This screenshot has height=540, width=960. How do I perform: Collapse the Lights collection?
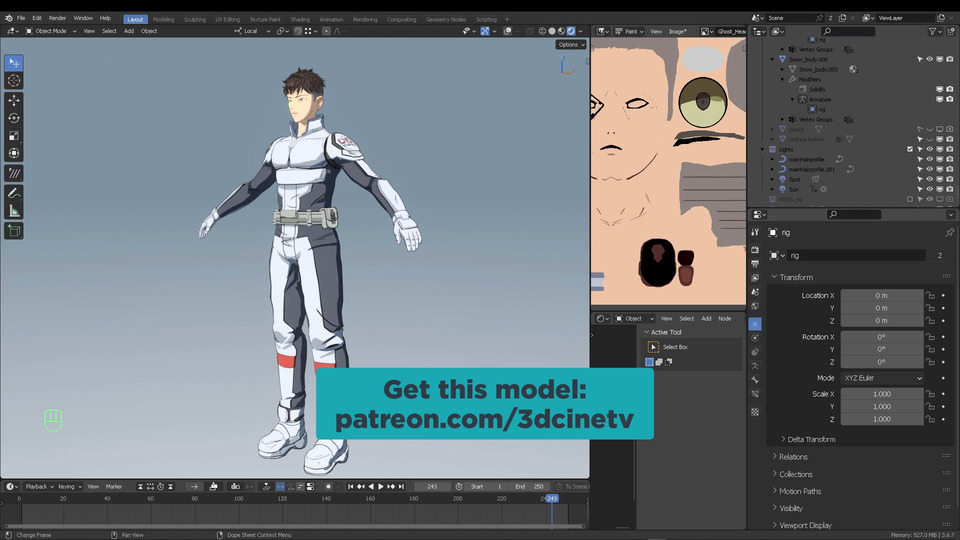pyautogui.click(x=763, y=149)
